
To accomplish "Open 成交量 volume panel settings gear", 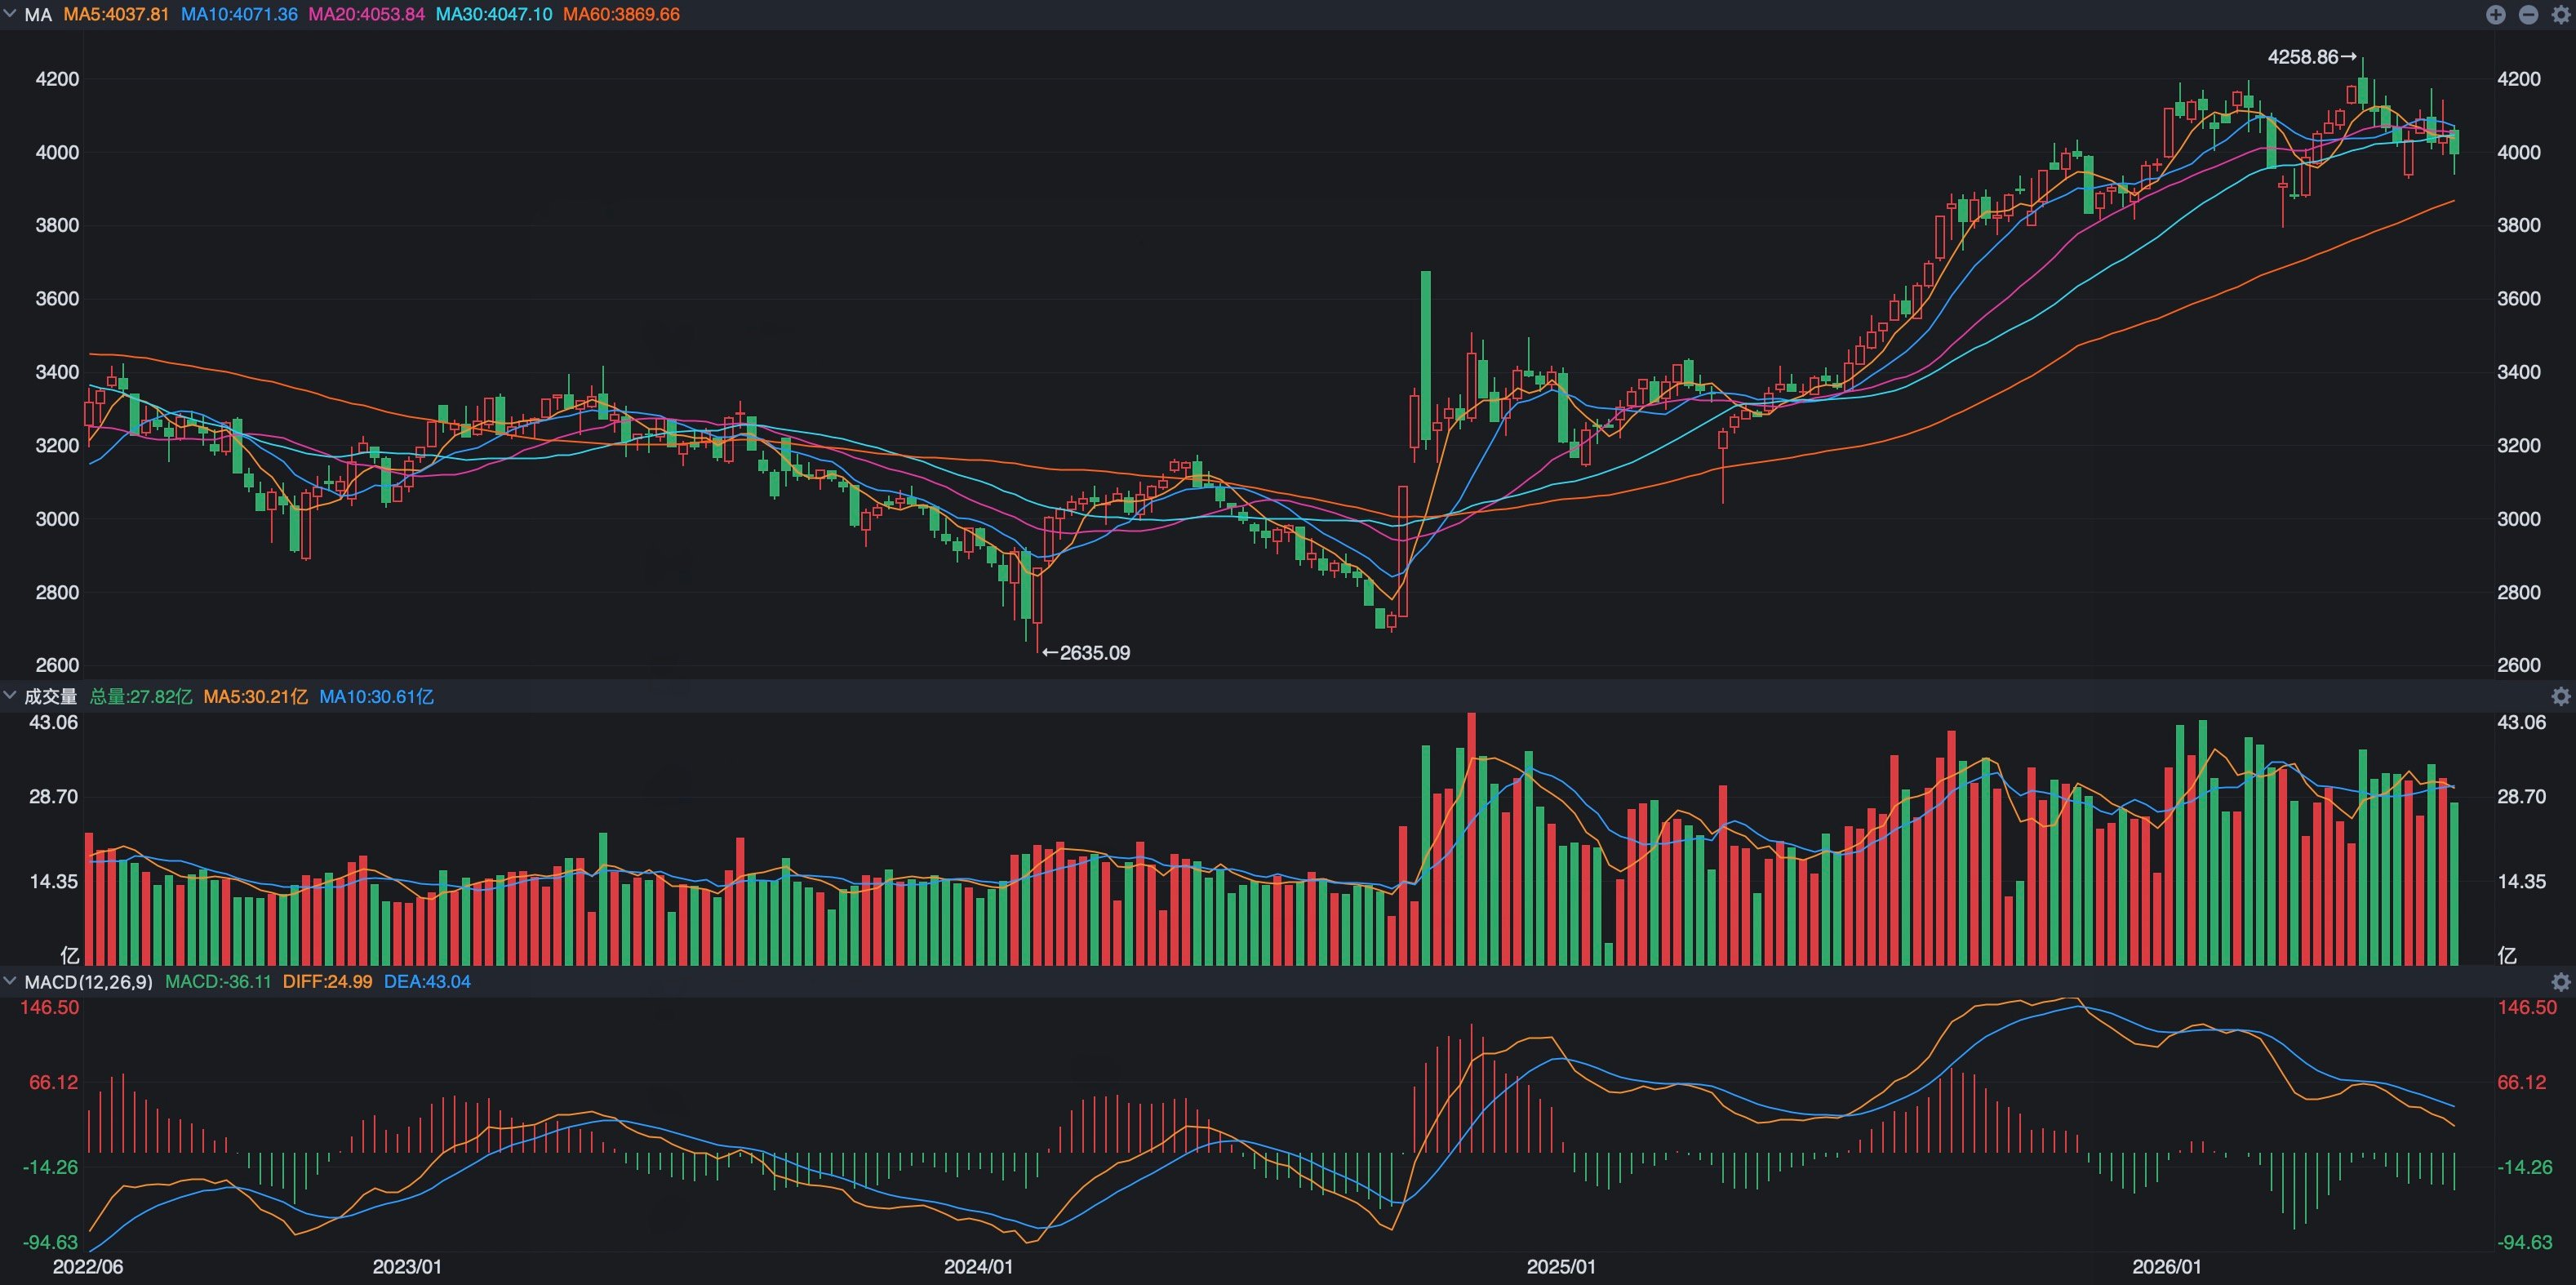I will click(x=2560, y=696).
